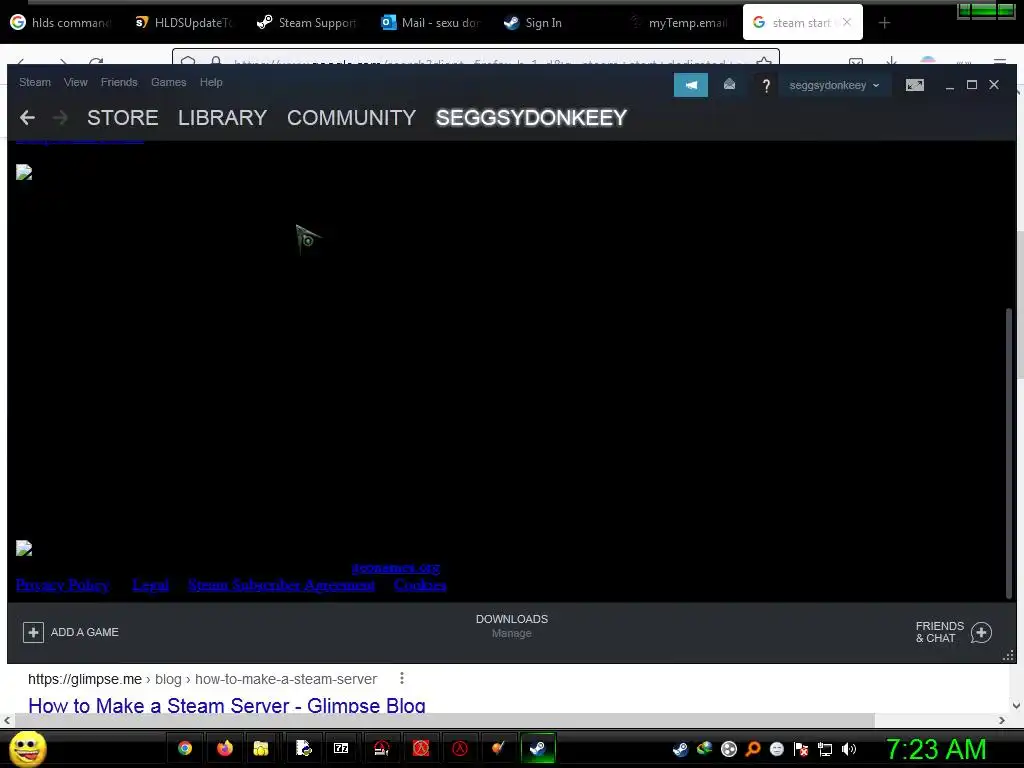The image size is (1024, 768).
Task: Go to the COMMUNITY section
Action: click(351, 118)
